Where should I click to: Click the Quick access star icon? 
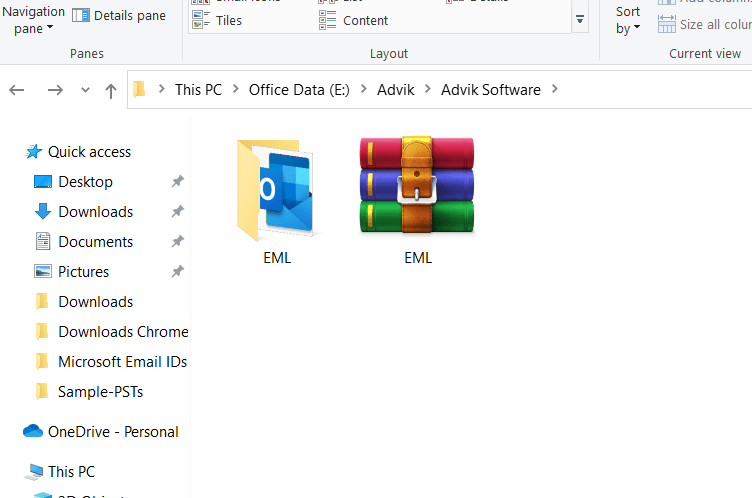(x=34, y=152)
